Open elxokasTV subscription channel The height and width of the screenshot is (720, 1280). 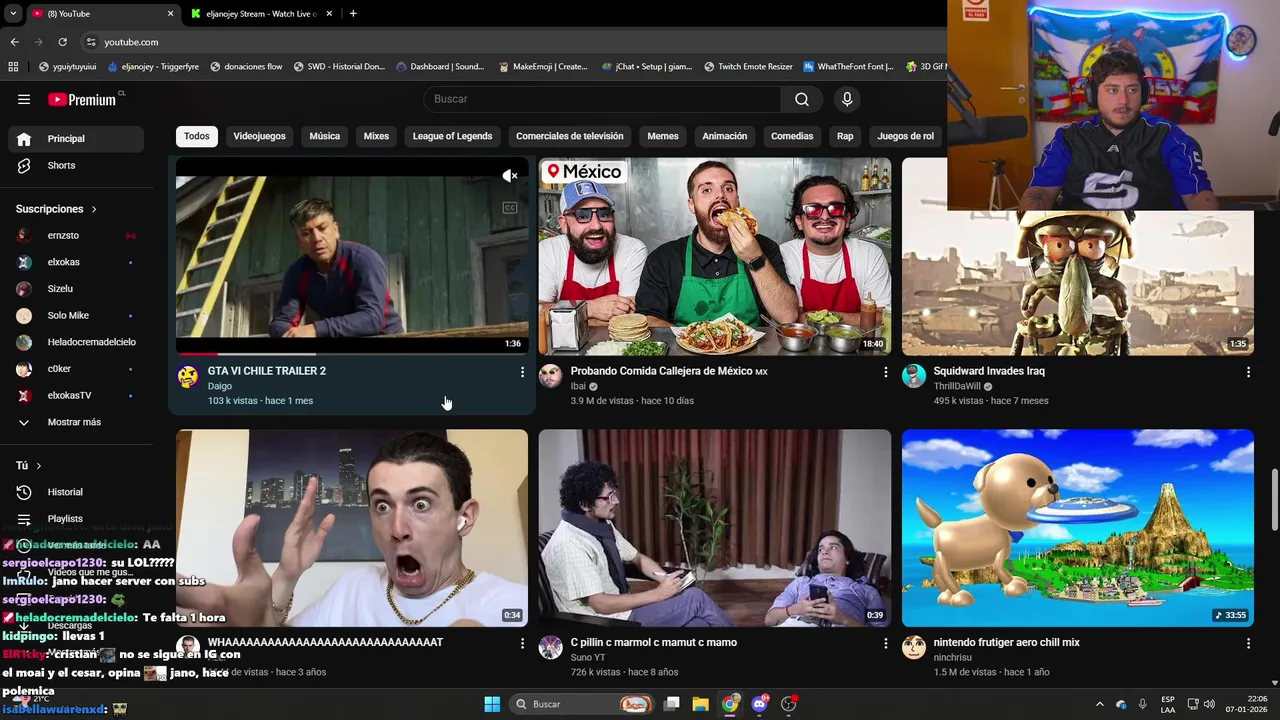[76, 396]
